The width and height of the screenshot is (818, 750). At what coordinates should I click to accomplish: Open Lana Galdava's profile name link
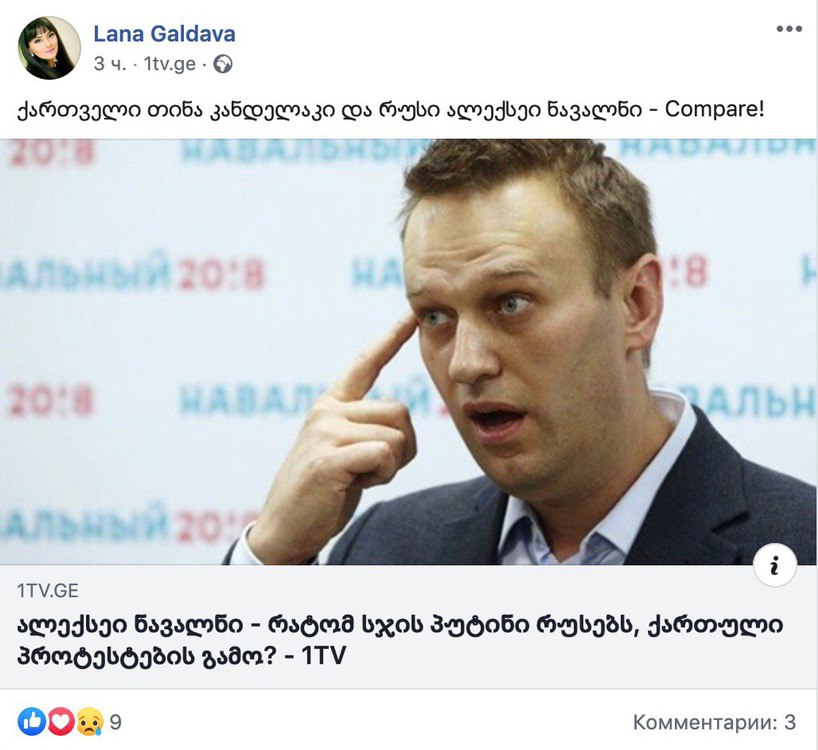click(164, 34)
